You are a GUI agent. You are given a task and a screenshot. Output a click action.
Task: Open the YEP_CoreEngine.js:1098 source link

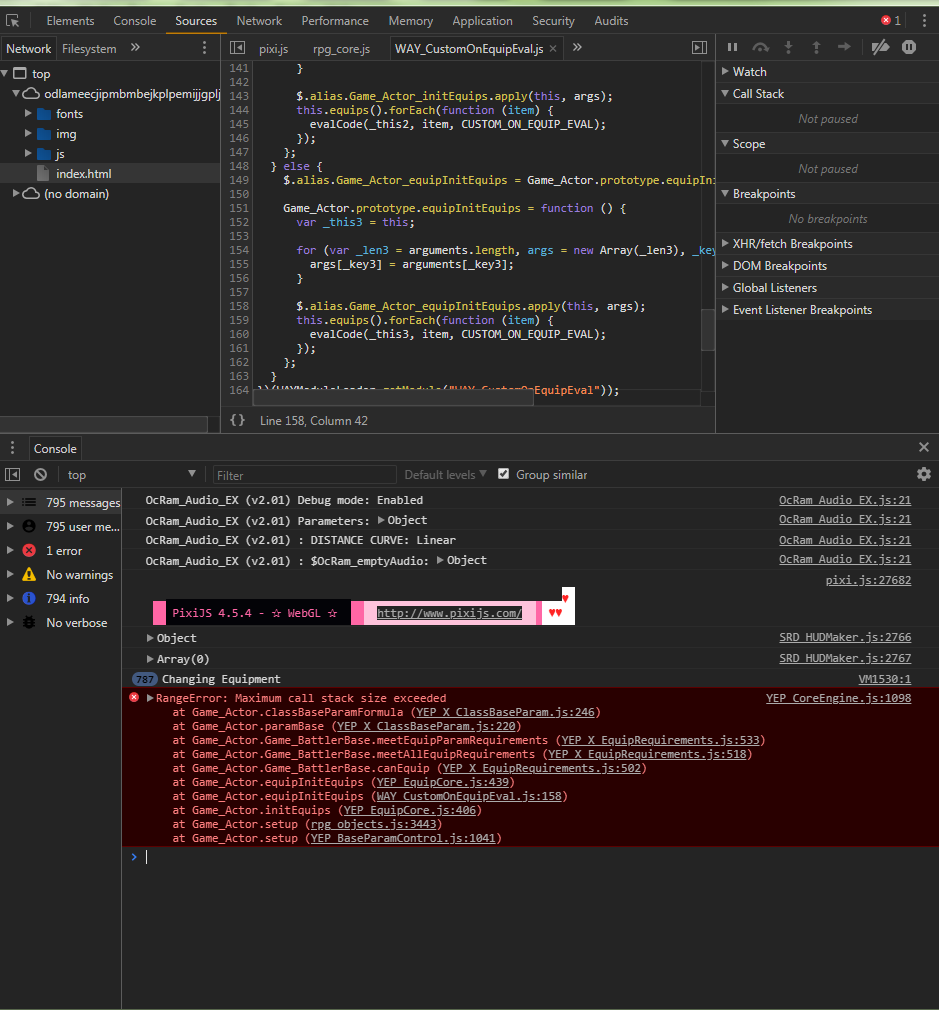[838, 698]
